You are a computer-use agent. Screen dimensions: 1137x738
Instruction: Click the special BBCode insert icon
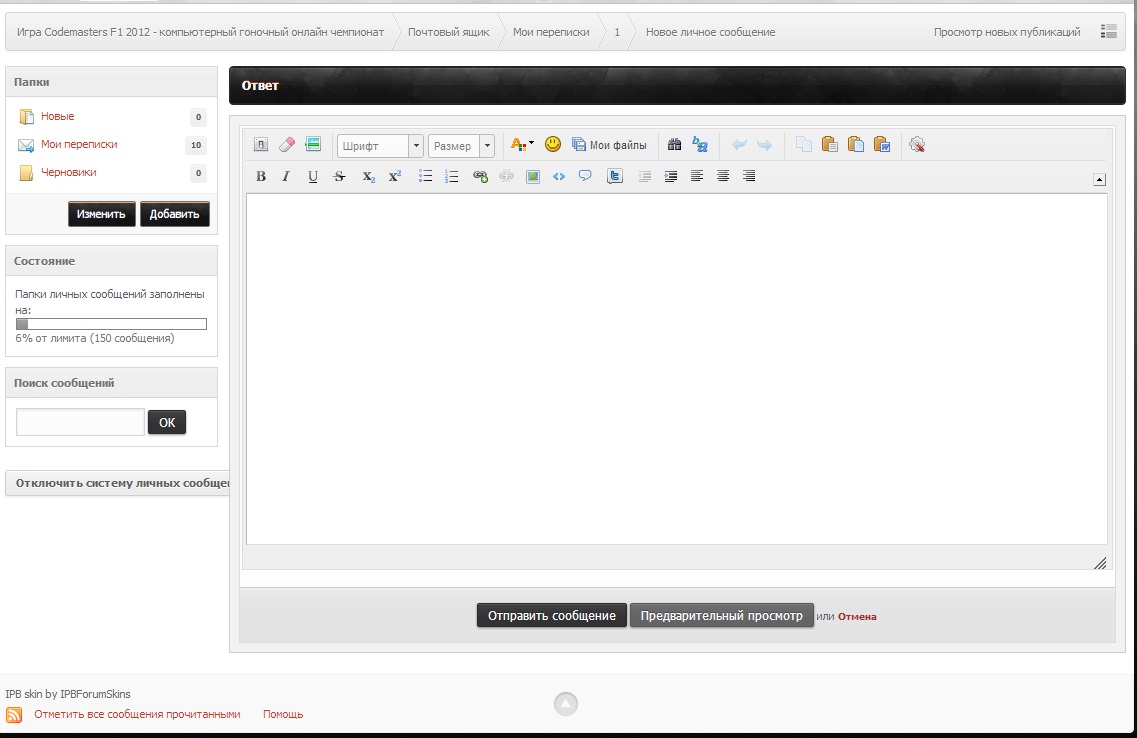(x=313, y=144)
